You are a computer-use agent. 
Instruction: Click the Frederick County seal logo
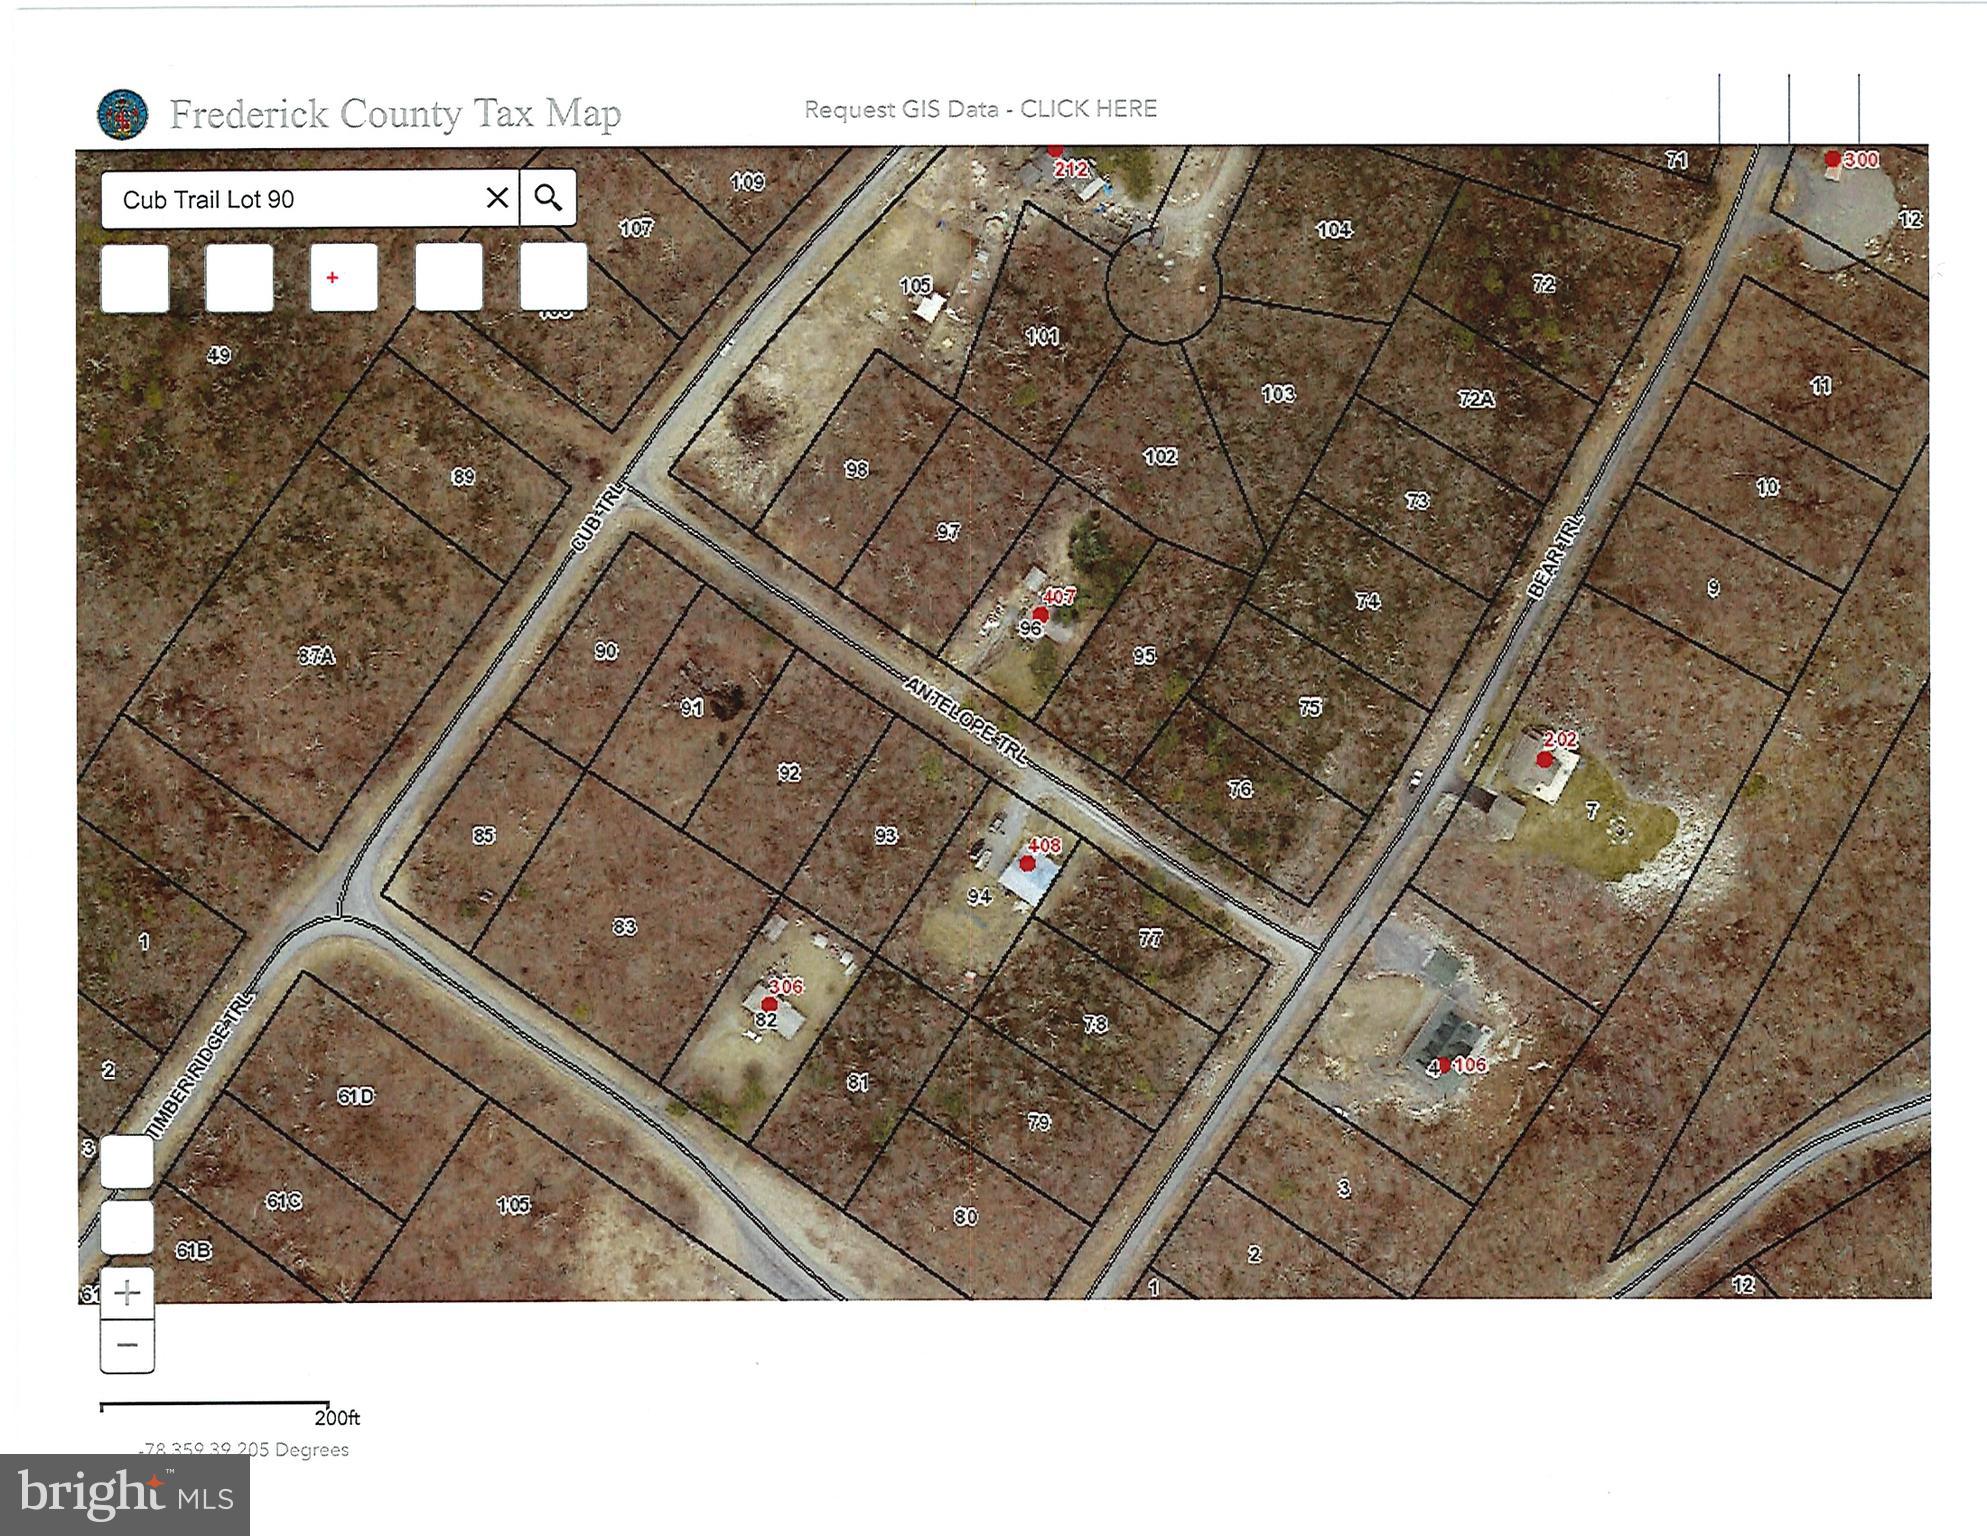tap(123, 114)
